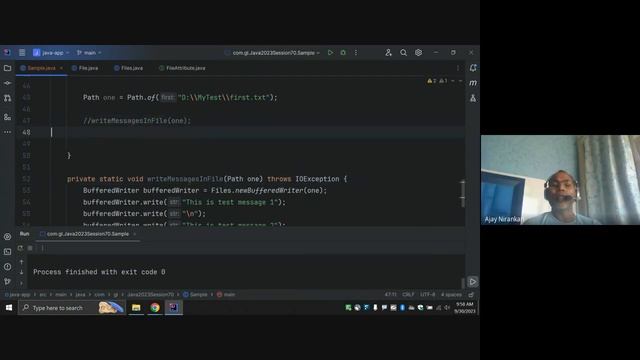Open editor tabs options three-dot menu
This screenshot has height=360, width=640.
(458, 68)
